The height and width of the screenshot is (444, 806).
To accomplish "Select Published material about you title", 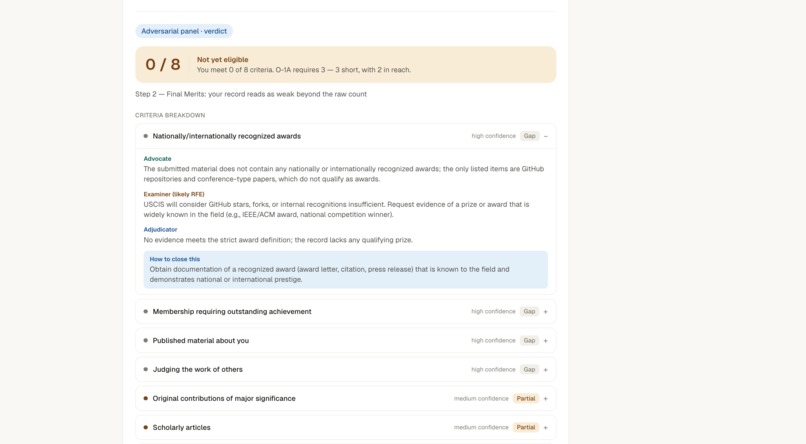I will [200, 341].
